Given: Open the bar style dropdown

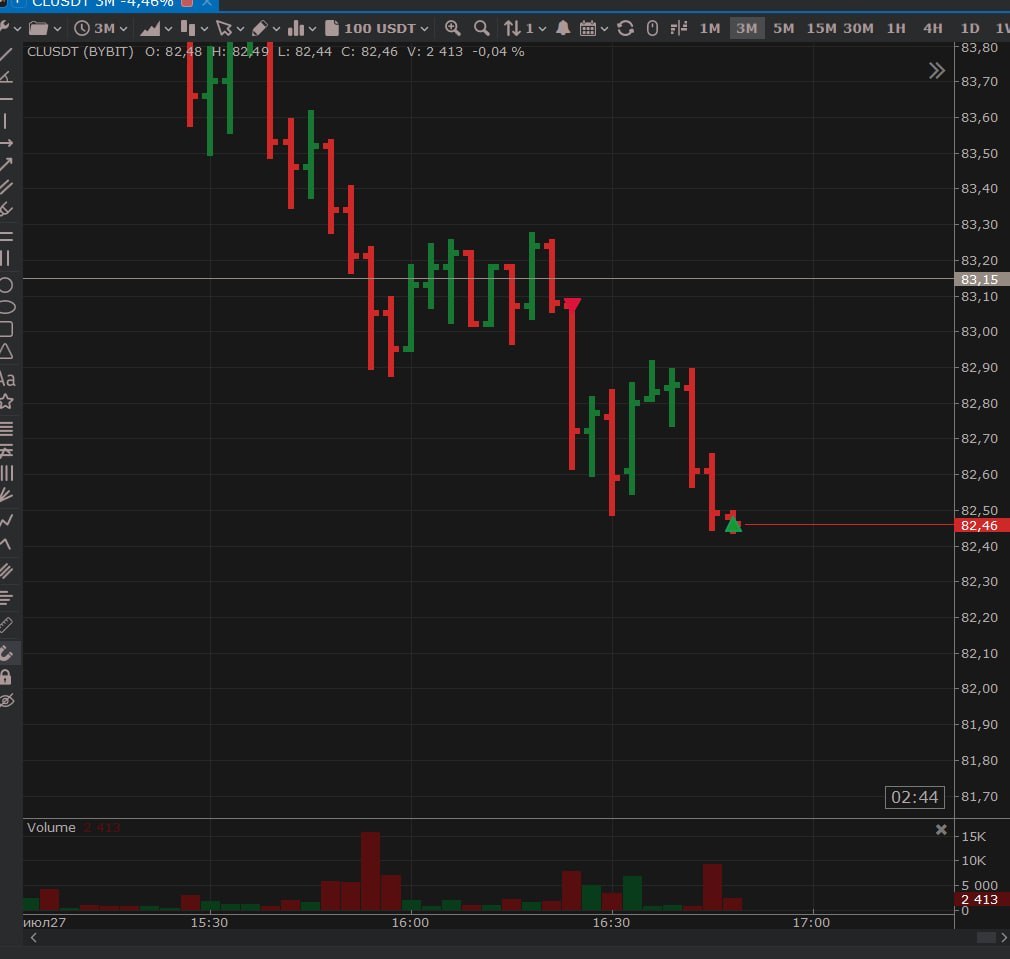Looking at the screenshot, I should point(194,28).
